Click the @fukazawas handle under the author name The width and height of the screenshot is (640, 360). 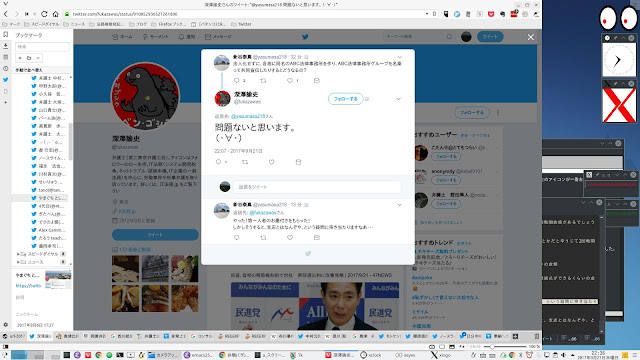tap(247, 102)
